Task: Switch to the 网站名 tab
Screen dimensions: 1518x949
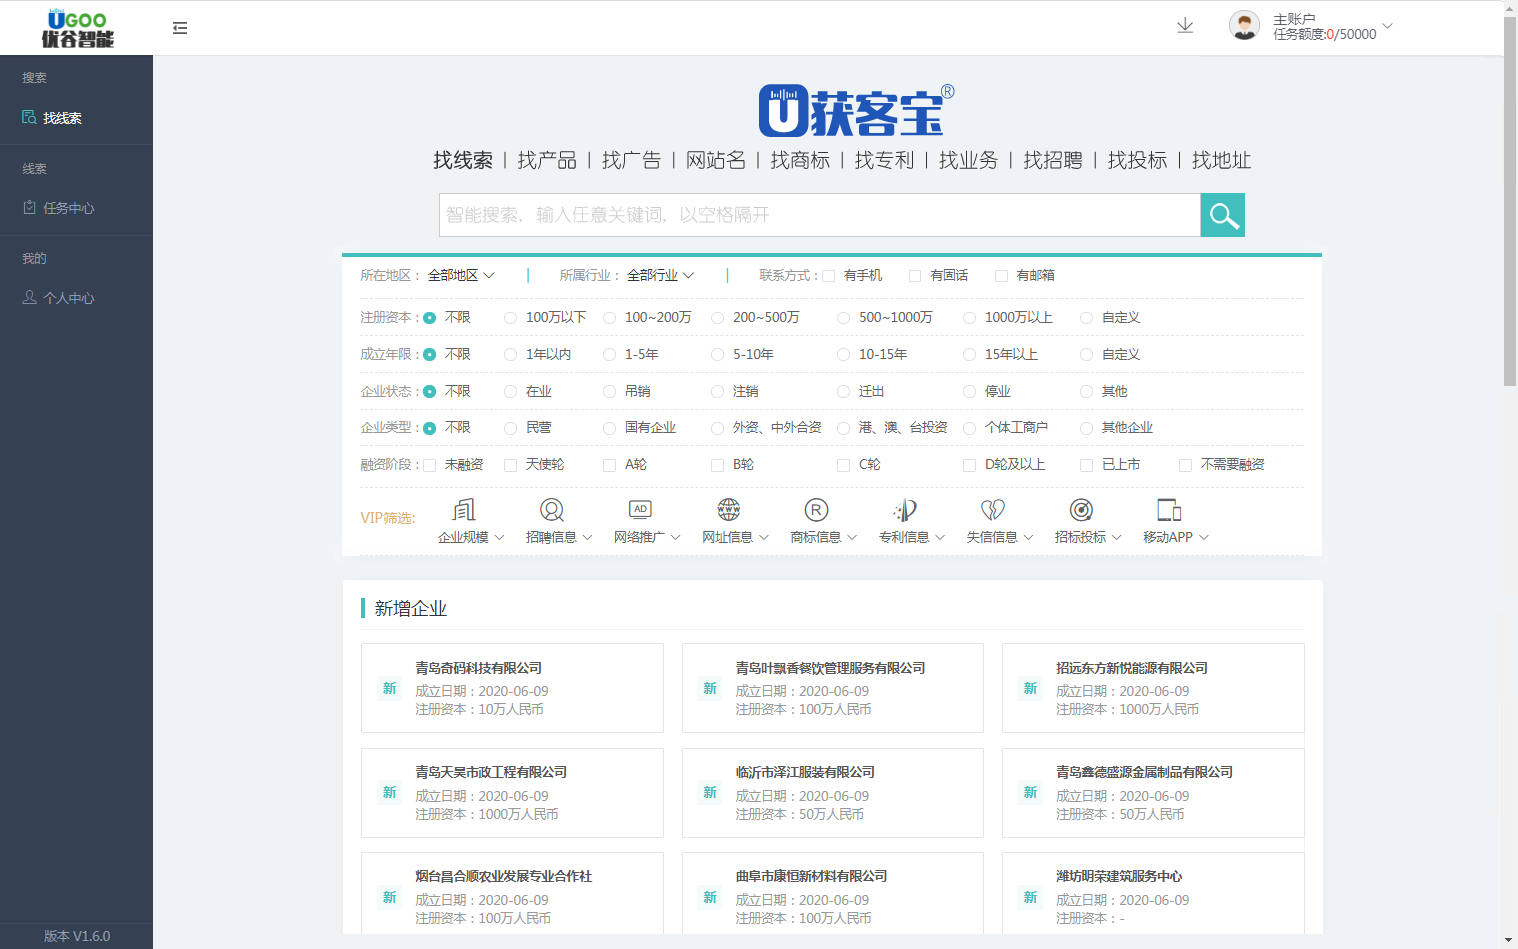Action: 716,160
